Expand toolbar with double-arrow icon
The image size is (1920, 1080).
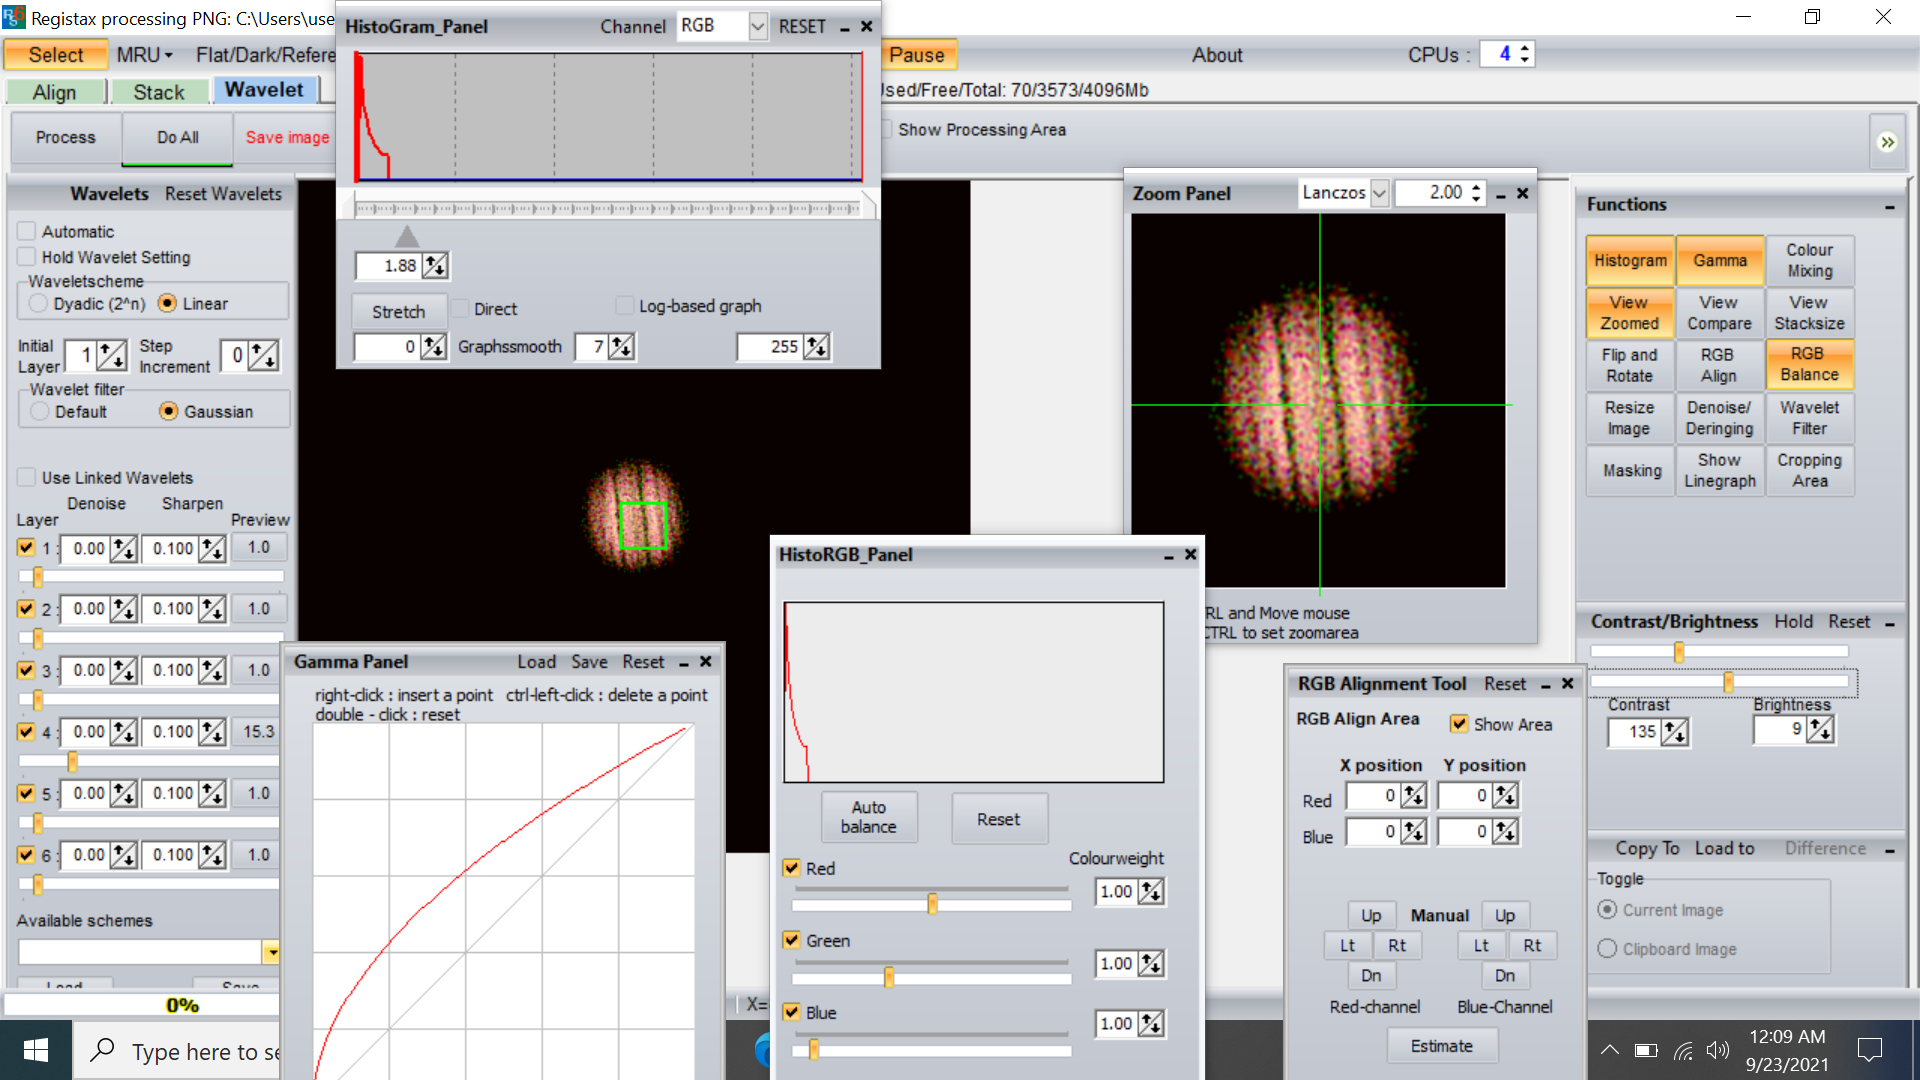pyautogui.click(x=1887, y=142)
